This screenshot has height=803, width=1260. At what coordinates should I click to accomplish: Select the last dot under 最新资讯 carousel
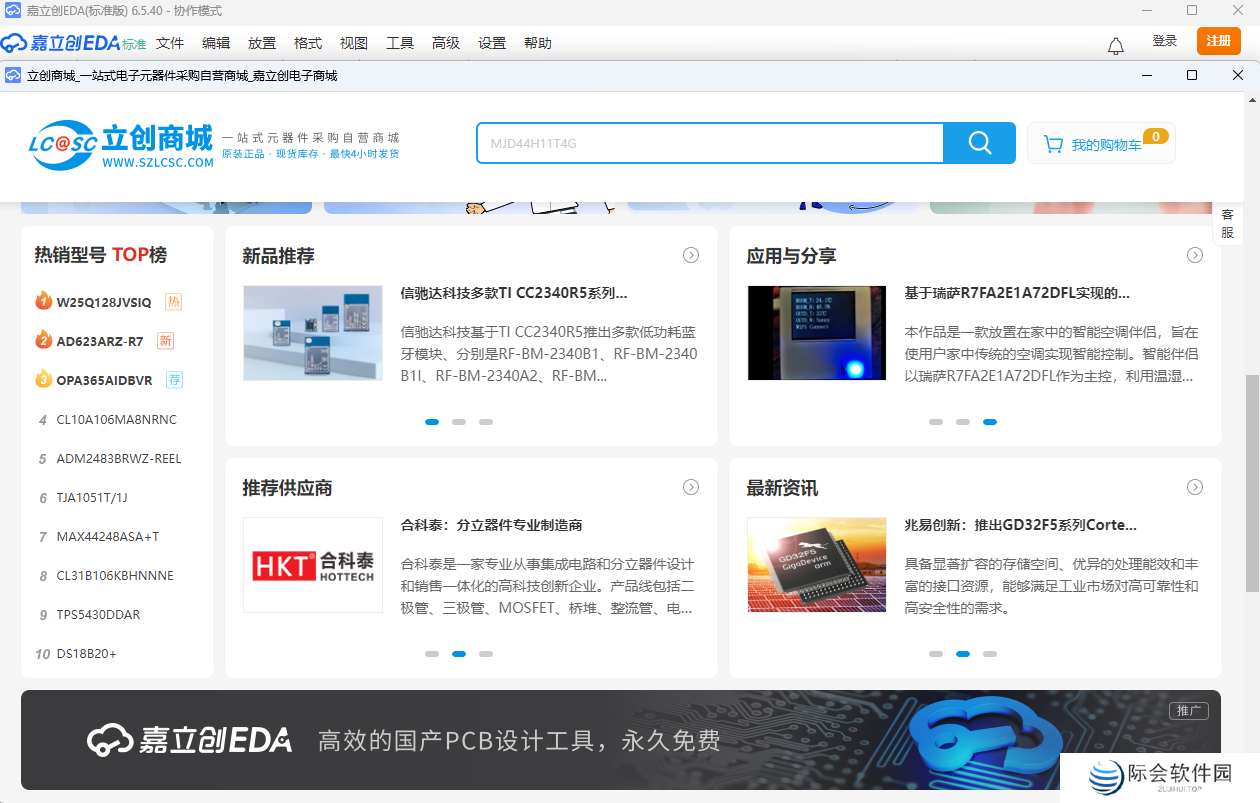990,653
